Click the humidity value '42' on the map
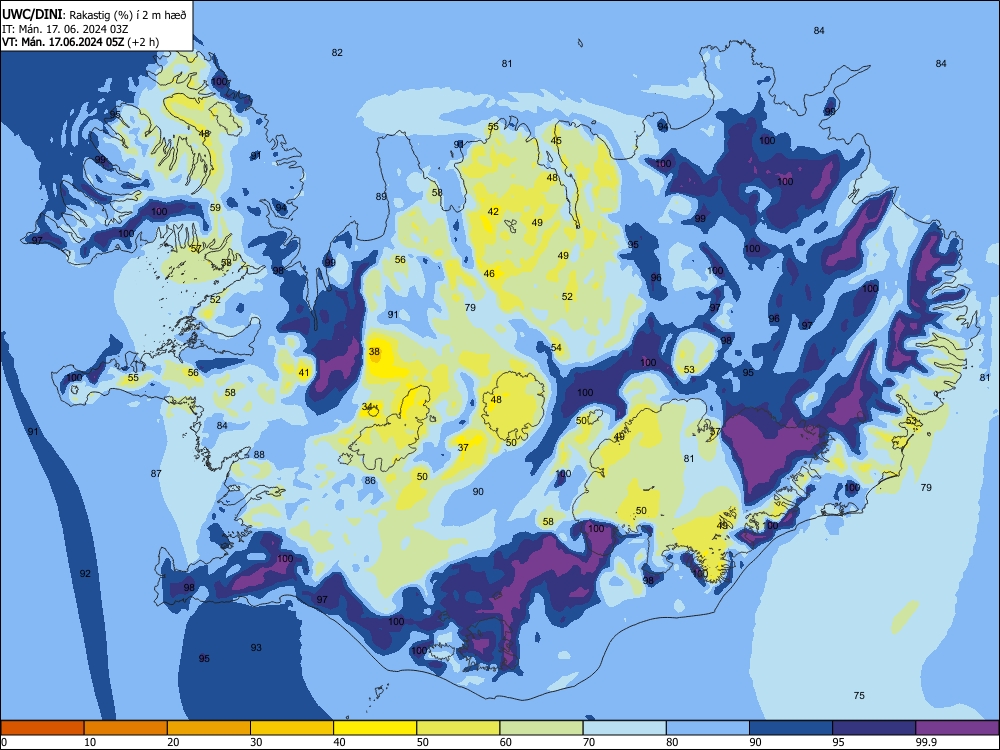The height and width of the screenshot is (750, 1000). point(493,212)
